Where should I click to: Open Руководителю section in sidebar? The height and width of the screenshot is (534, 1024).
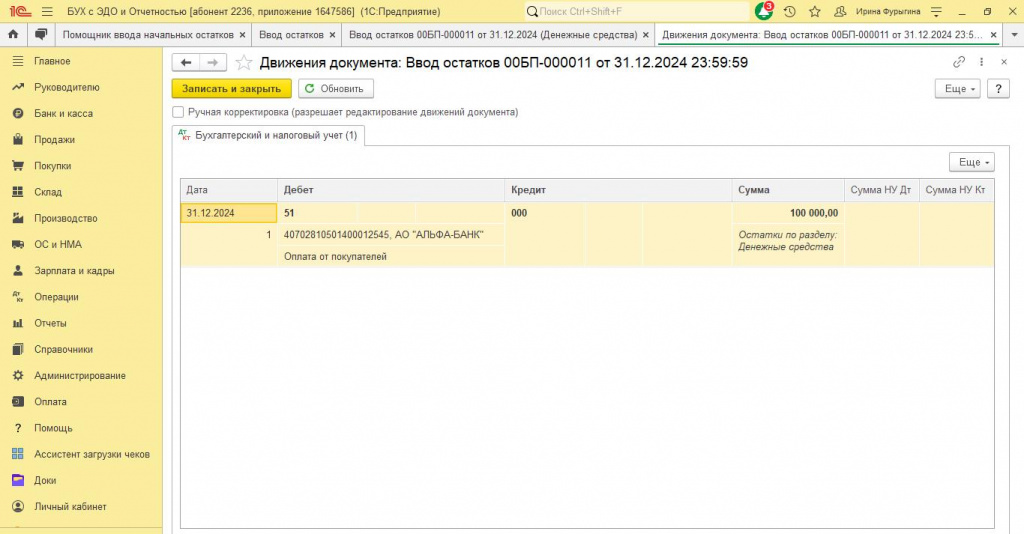(x=67, y=87)
